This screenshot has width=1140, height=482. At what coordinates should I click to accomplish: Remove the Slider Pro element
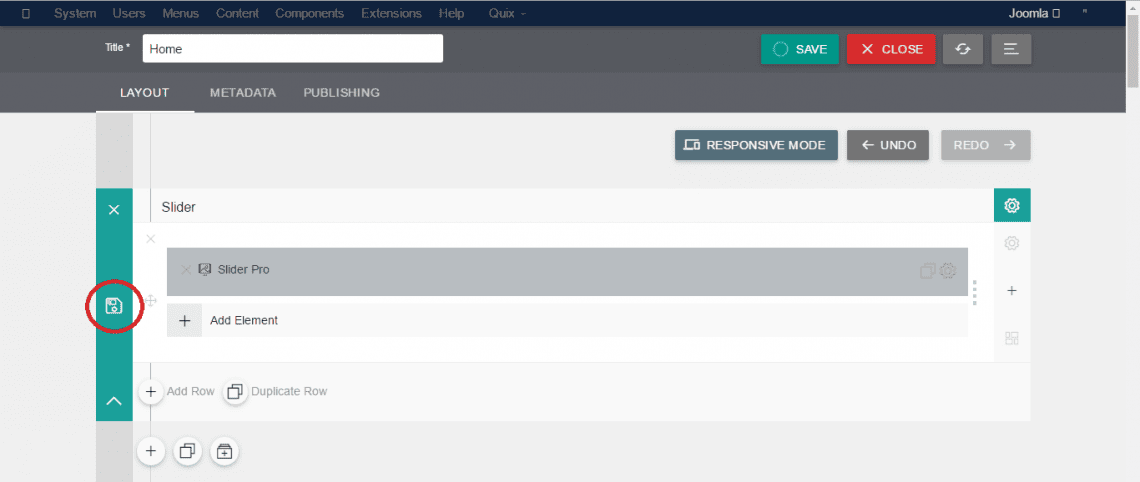pos(185,269)
